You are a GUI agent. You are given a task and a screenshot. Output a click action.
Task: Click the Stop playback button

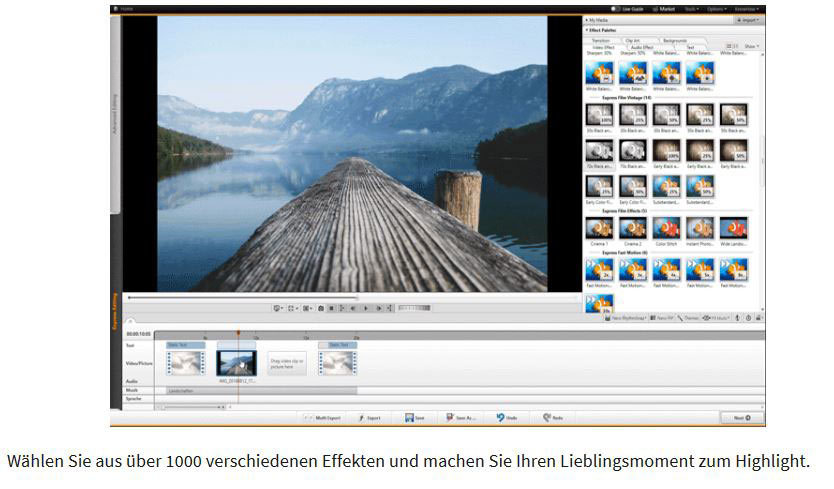331,308
